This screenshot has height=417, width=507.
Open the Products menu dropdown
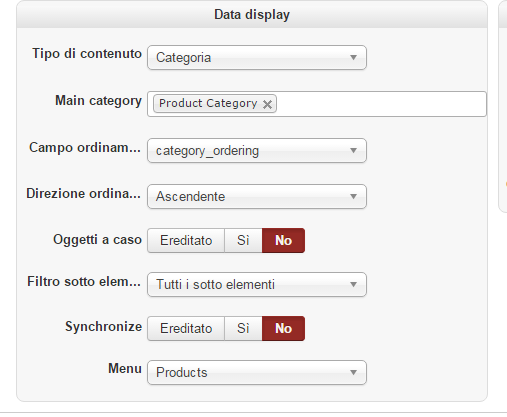257,373
